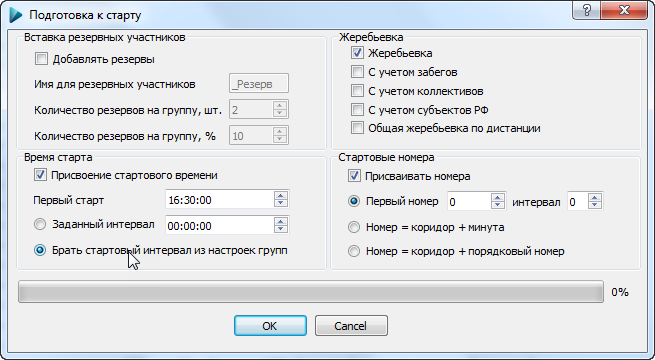Check Общая жеребьевка по дистанции
Screen dimensions: 655x360
click(x=357, y=128)
